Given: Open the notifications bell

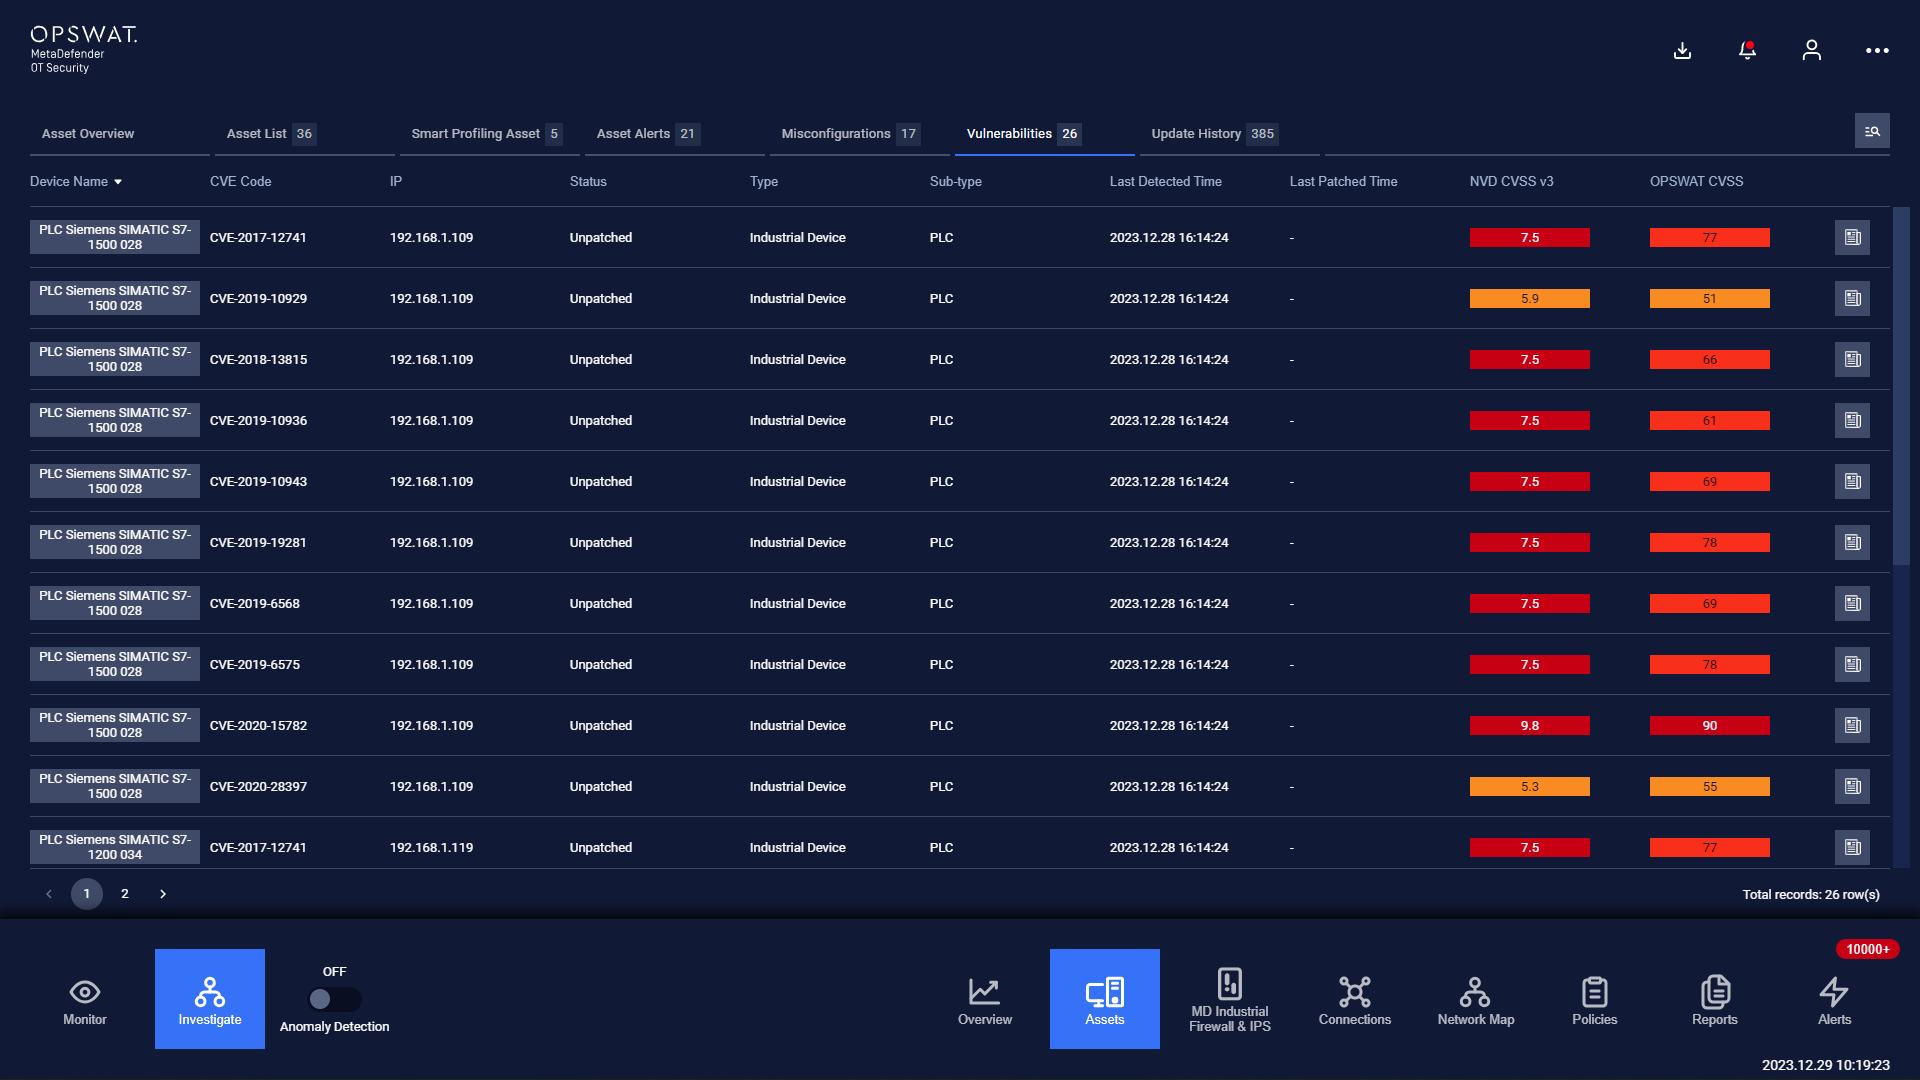Looking at the screenshot, I should pos(1747,50).
